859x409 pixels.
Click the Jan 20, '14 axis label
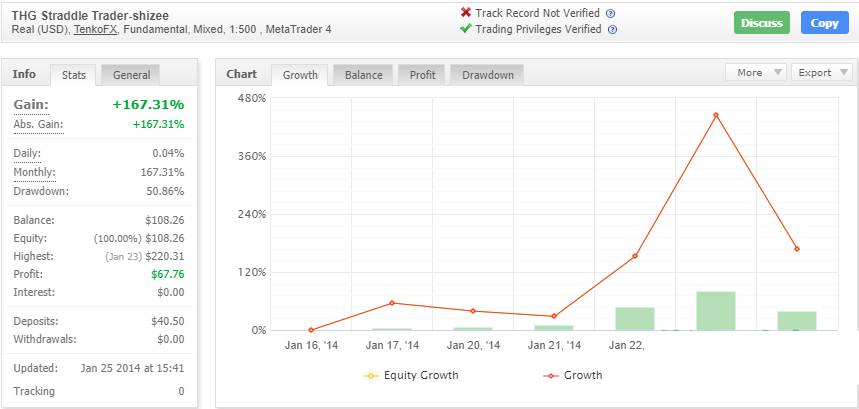[473, 345]
